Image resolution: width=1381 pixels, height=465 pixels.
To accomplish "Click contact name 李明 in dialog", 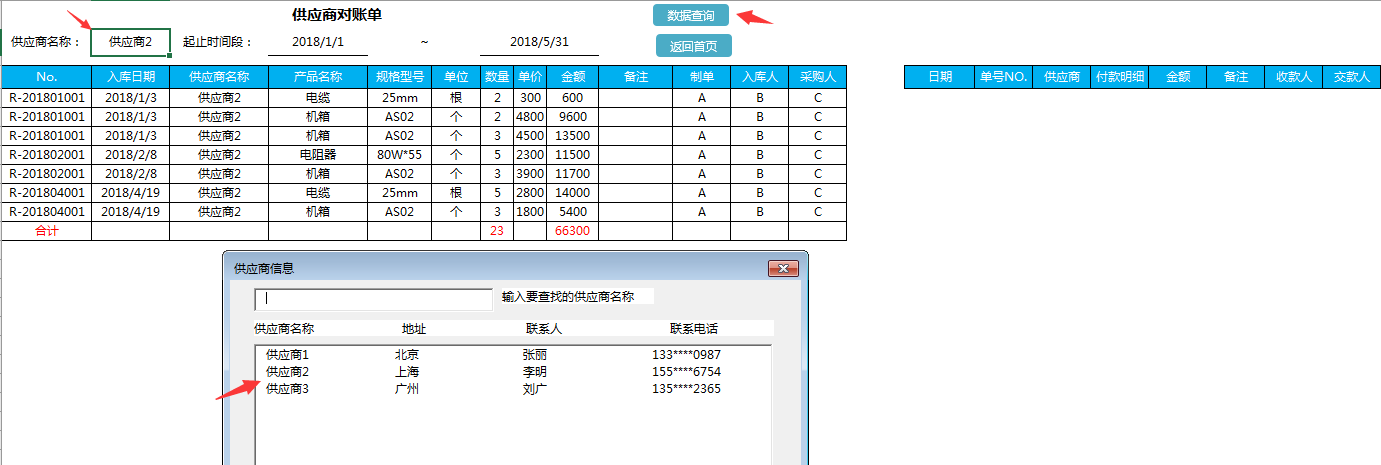I will (x=535, y=372).
